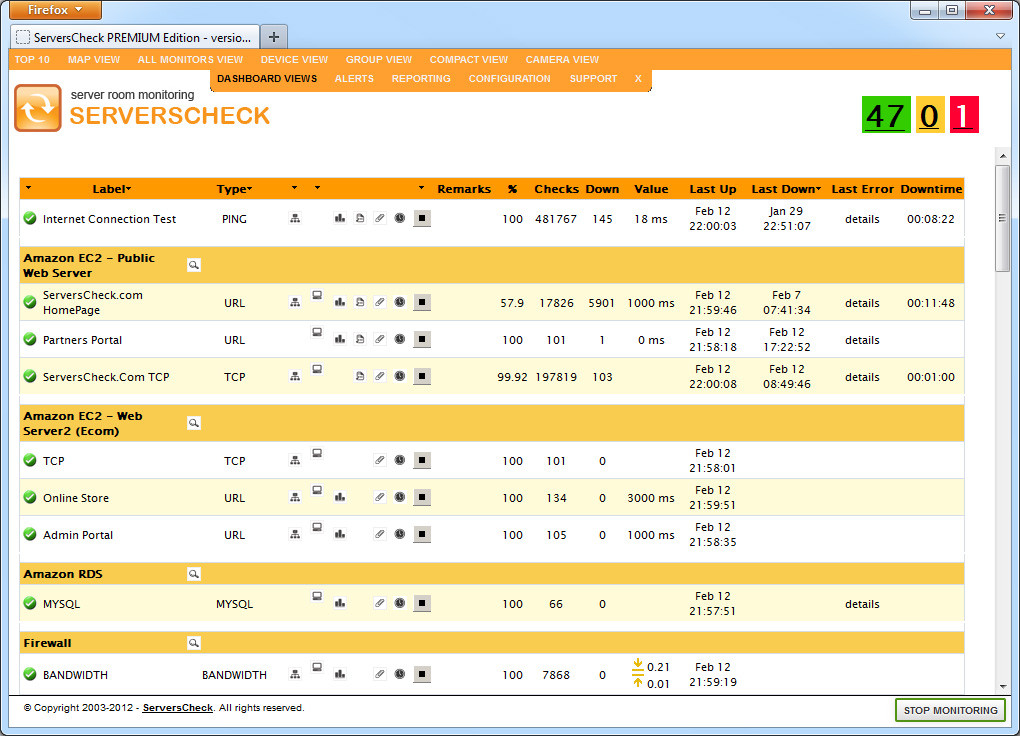1020x736 pixels.
Task: Click the yellow 0 status counter
Action: click(930, 115)
